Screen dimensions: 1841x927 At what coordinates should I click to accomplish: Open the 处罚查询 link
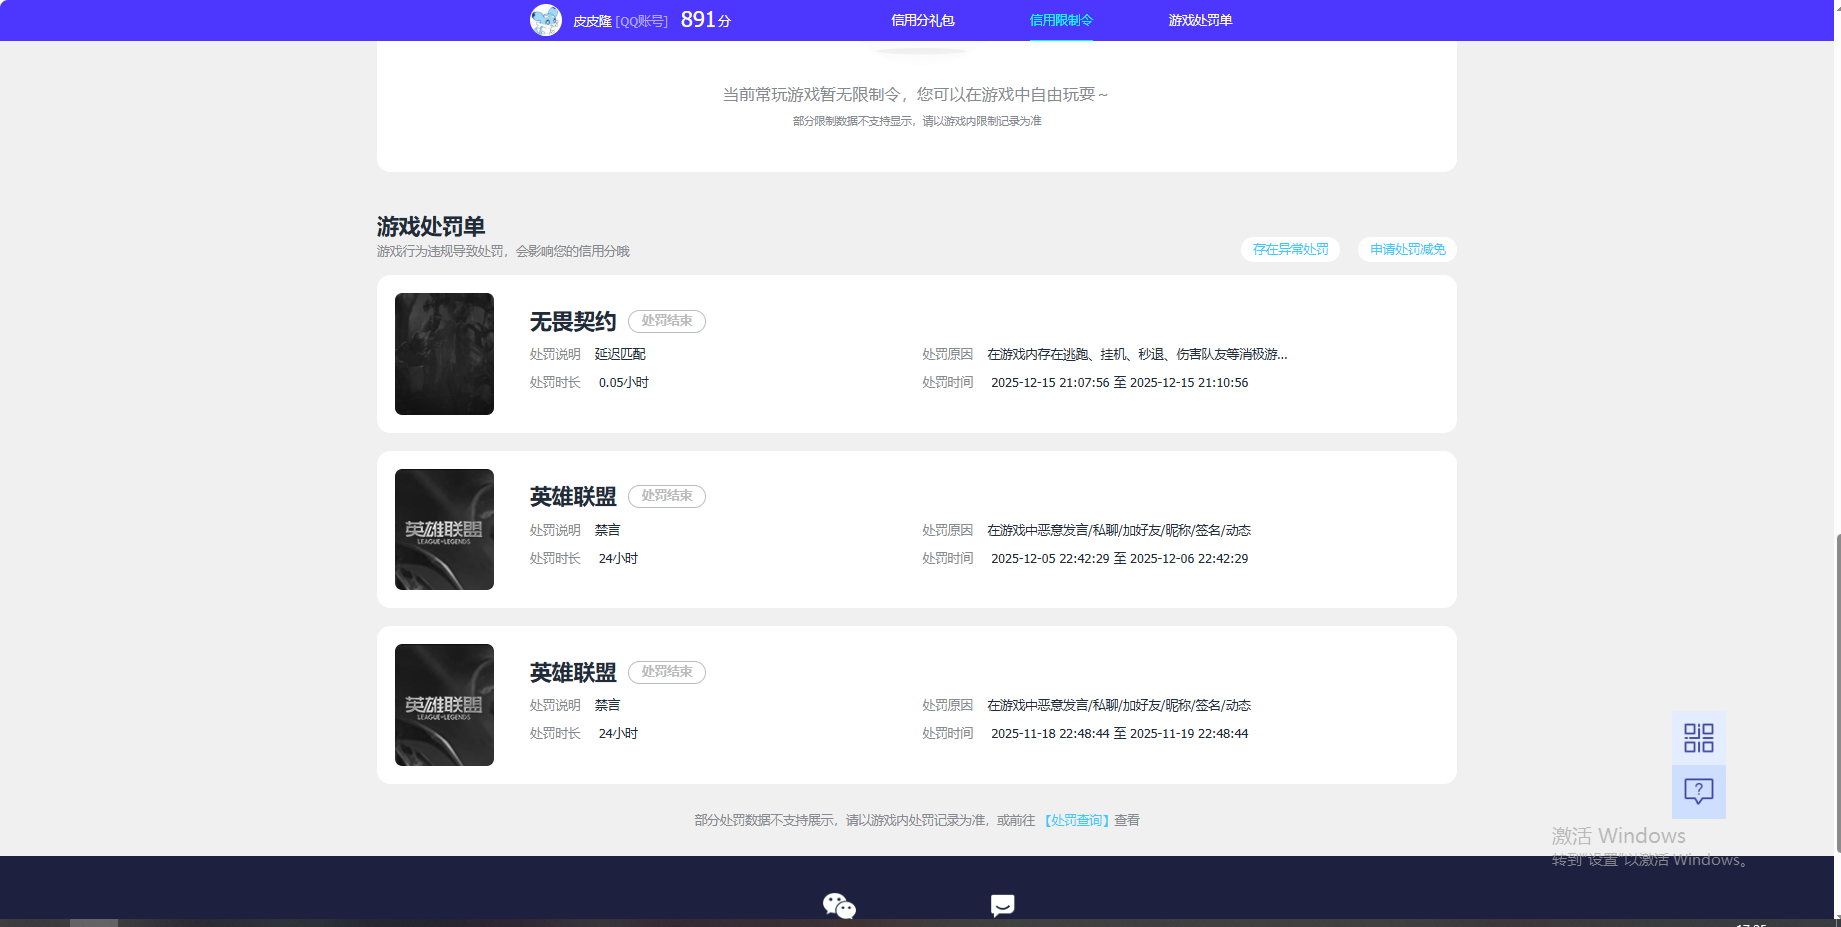1077,820
